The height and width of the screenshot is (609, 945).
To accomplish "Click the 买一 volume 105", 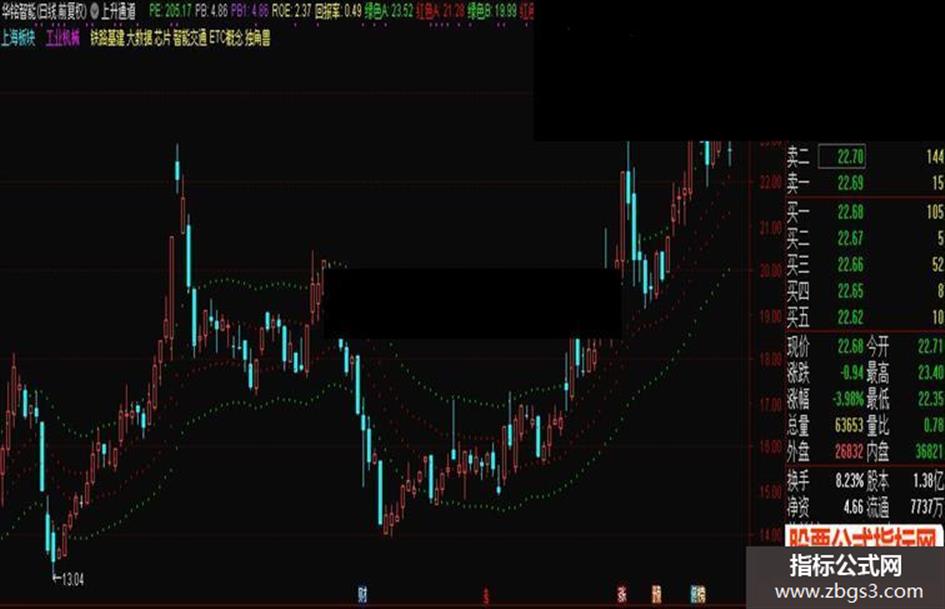I will (x=935, y=212).
